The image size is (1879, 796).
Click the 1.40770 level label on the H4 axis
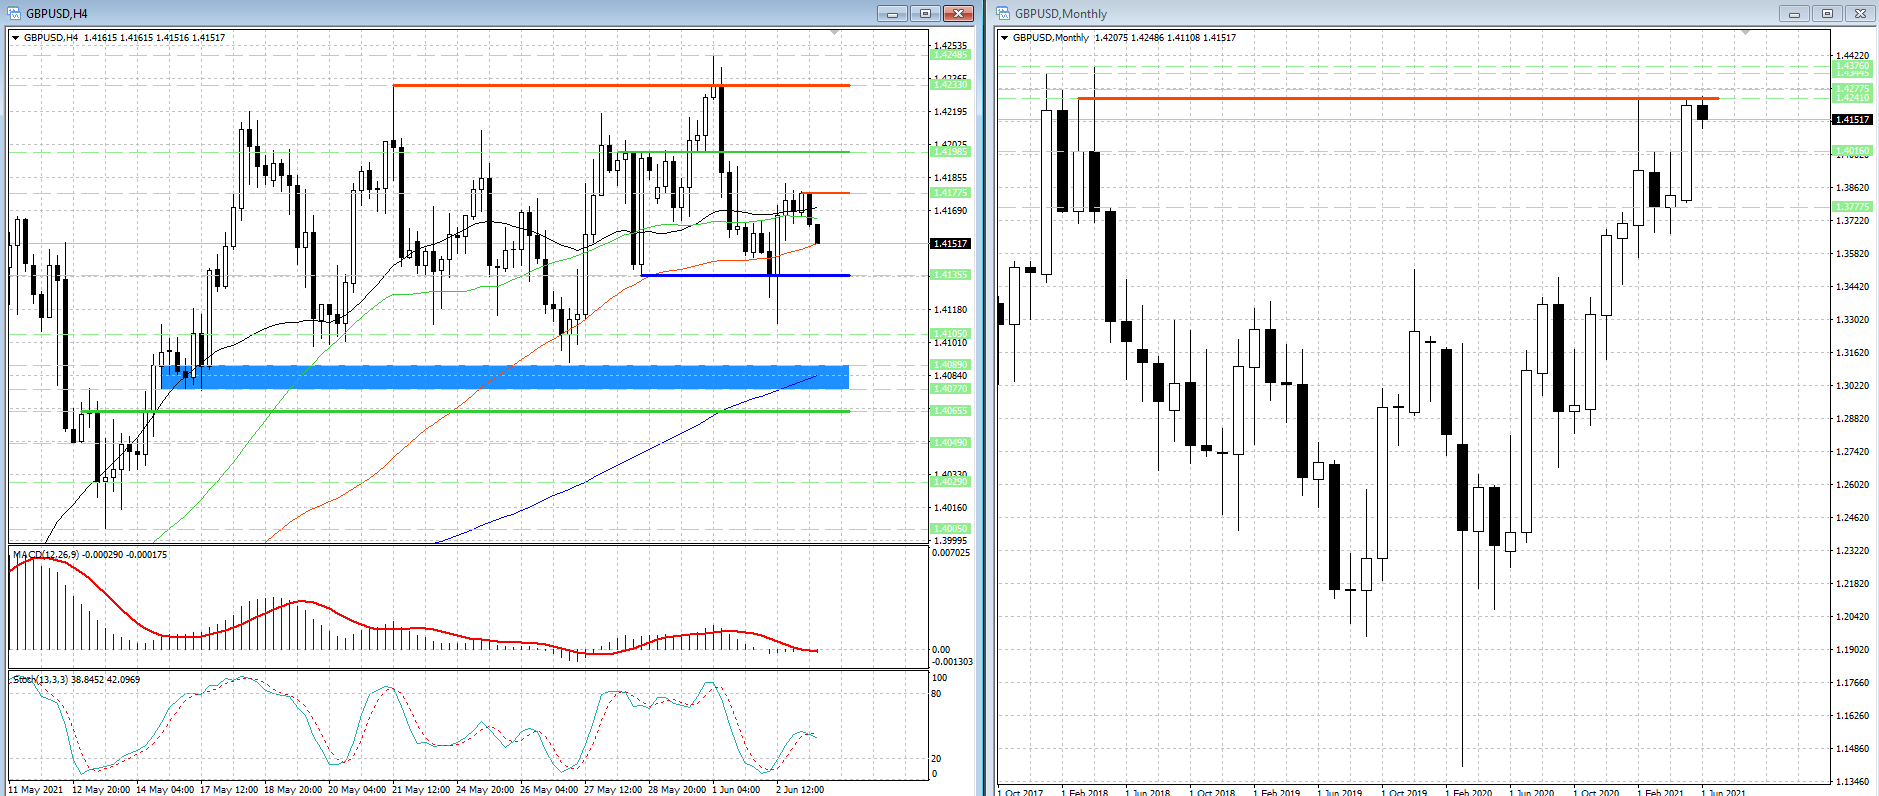pos(950,388)
